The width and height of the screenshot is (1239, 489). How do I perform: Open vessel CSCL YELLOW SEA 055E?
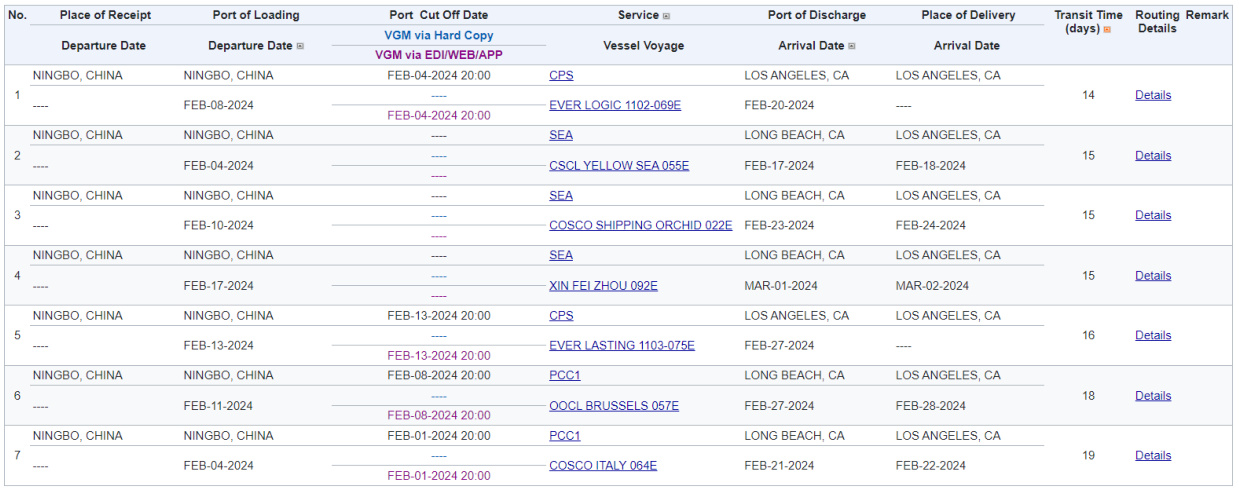pyautogui.click(x=619, y=166)
